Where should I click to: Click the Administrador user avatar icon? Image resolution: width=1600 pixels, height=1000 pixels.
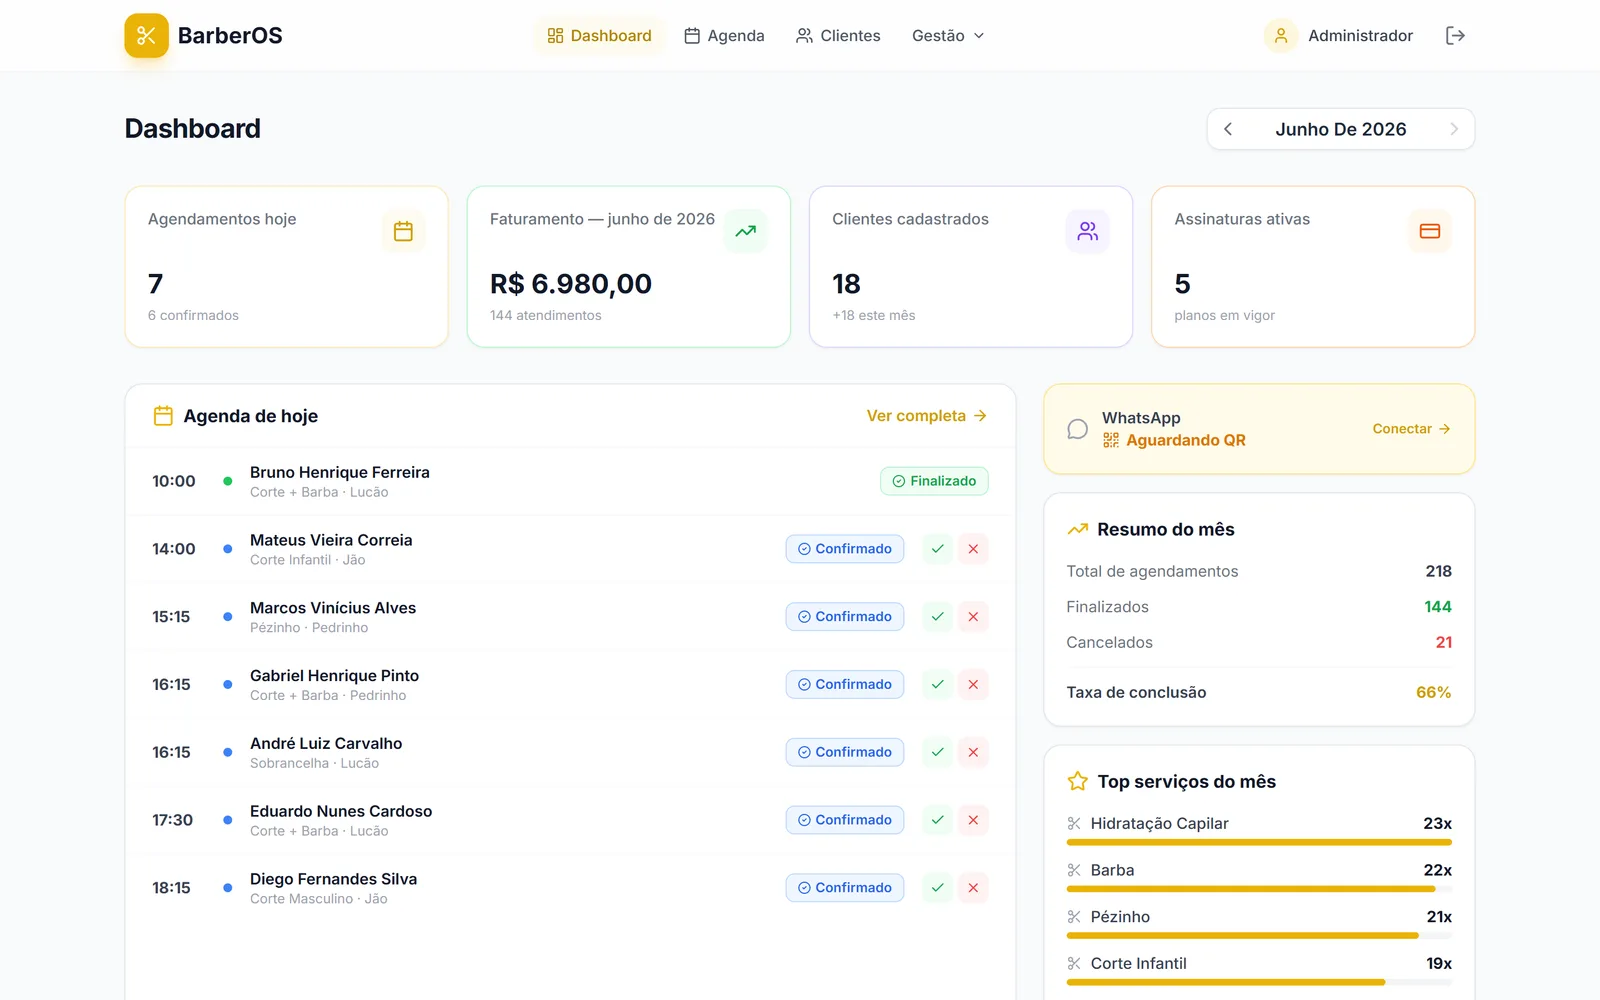[1281, 36]
